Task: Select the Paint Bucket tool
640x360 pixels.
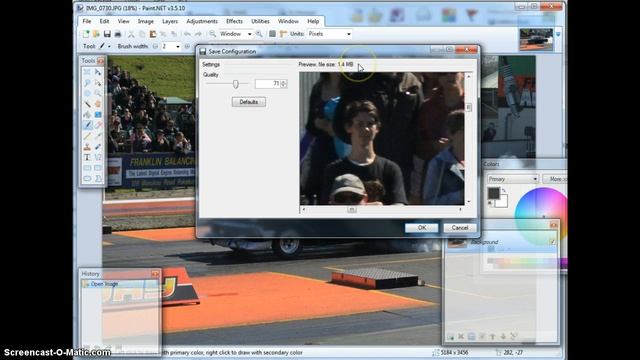Action: coord(87,115)
